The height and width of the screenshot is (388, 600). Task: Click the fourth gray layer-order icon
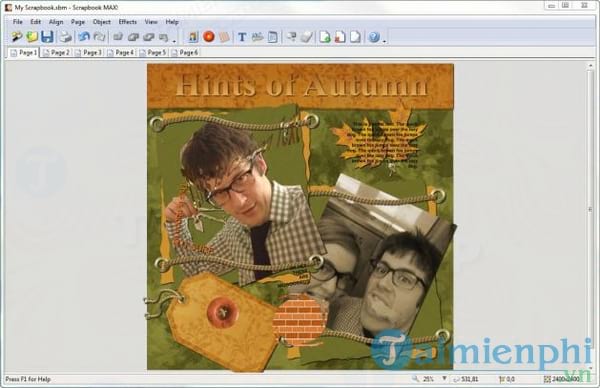163,37
